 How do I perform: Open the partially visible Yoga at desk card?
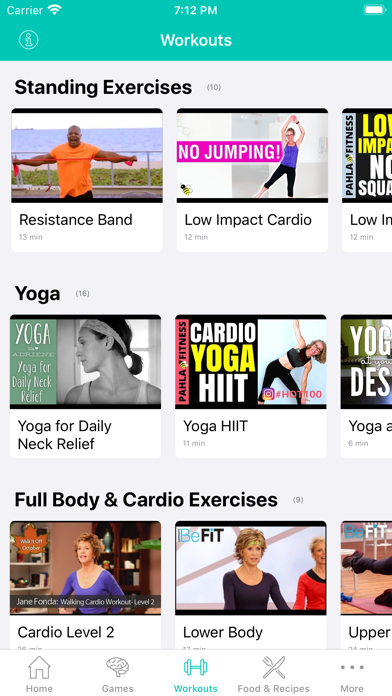tap(366, 386)
